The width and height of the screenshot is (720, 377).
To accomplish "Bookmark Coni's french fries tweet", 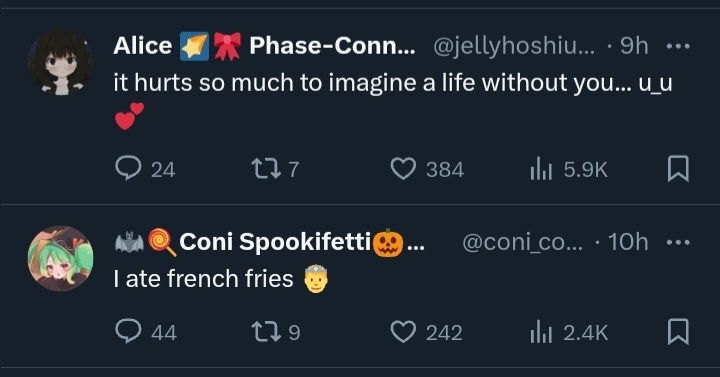I will click(x=678, y=332).
